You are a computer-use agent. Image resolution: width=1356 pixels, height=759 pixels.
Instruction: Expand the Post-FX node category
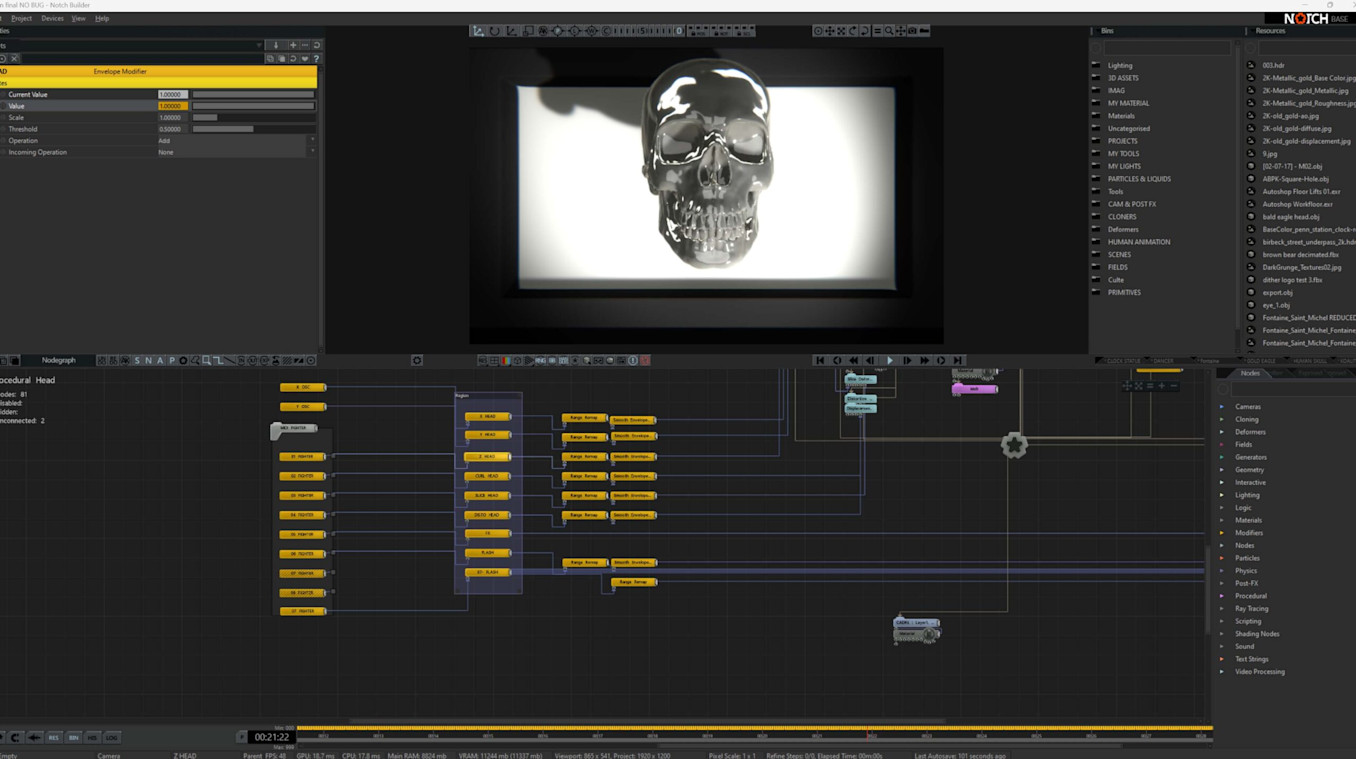pos(1246,583)
